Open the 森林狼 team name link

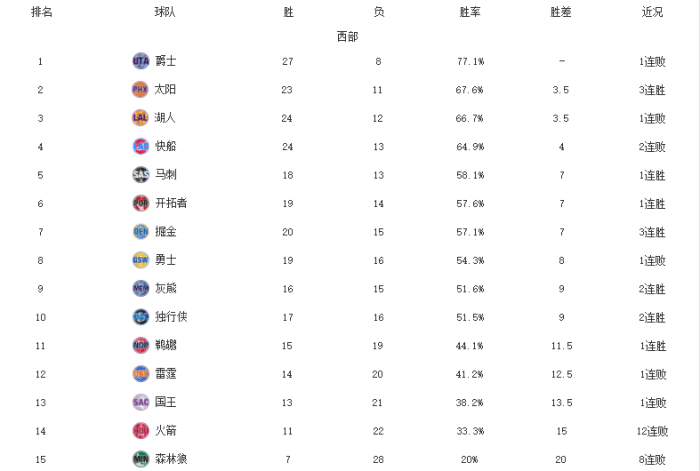pos(170,459)
